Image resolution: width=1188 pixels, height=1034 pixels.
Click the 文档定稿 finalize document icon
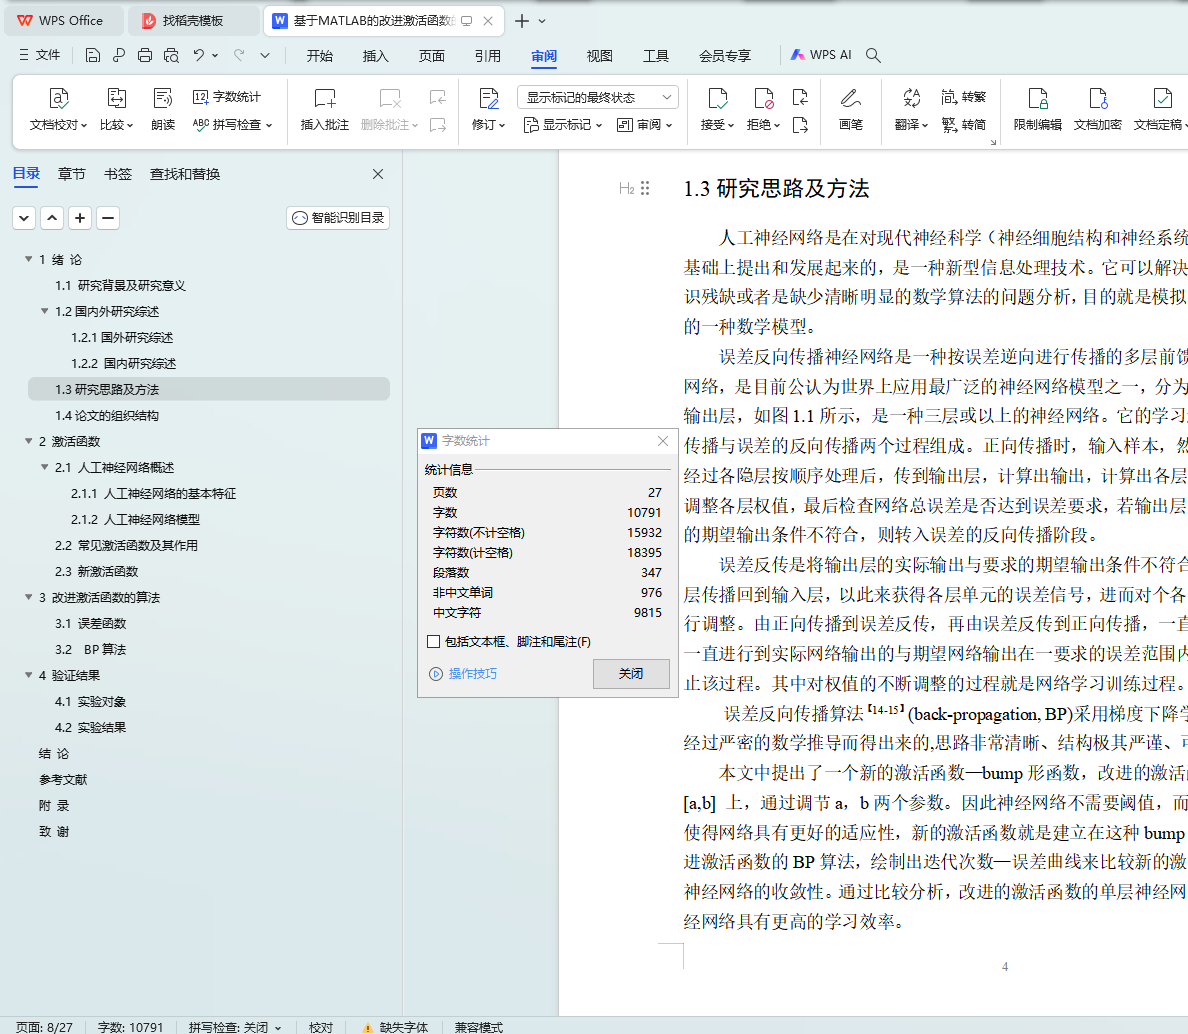pyautogui.click(x=1161, y=98)
